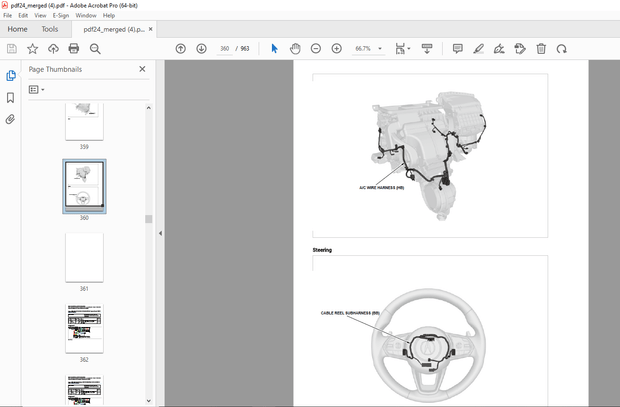Open Attachments paperclip panel
620x407 pixels.
click(10, 119)
